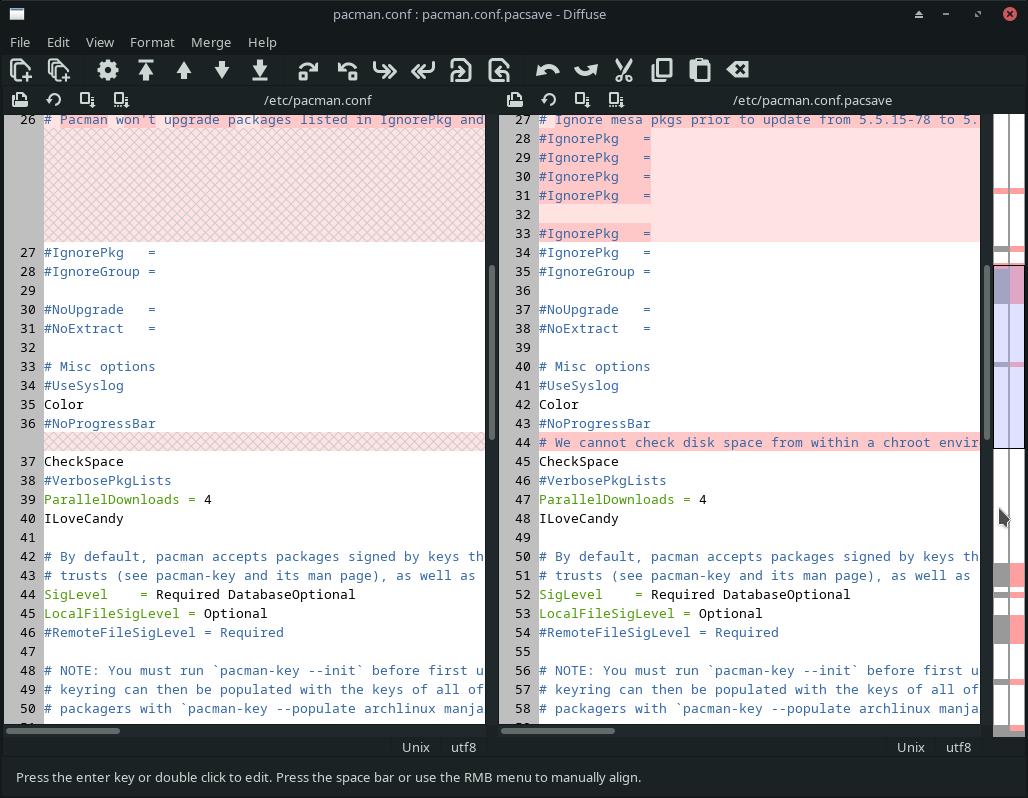Select '# We cannot check disk space' line 44
The image size is (1028, 798).
759,443
